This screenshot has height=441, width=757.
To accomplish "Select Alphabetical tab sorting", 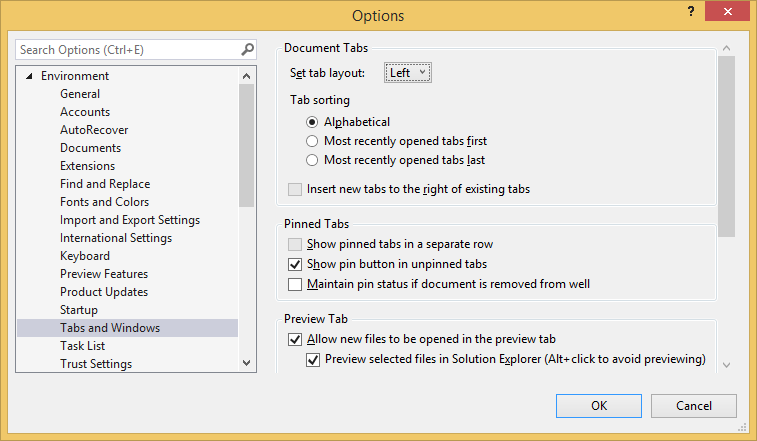I will 313,122.
